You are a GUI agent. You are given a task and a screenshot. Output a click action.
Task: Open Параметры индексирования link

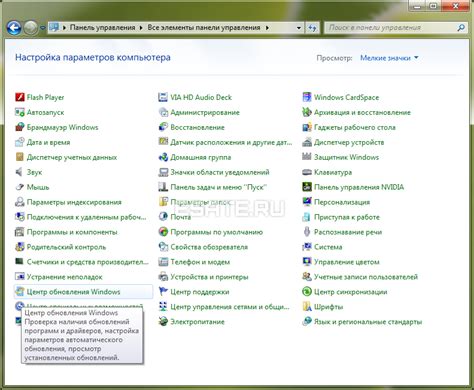pyautogui.click(x=74, y=202)
